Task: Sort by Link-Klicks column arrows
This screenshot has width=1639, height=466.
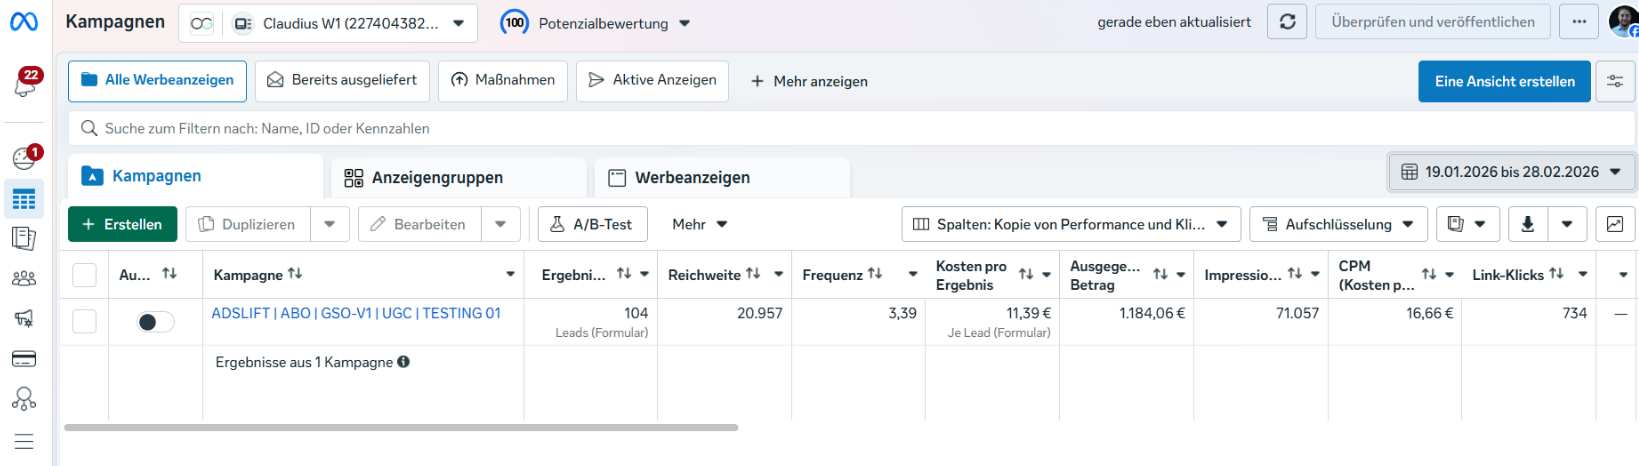Action: tap(1556, 273)
